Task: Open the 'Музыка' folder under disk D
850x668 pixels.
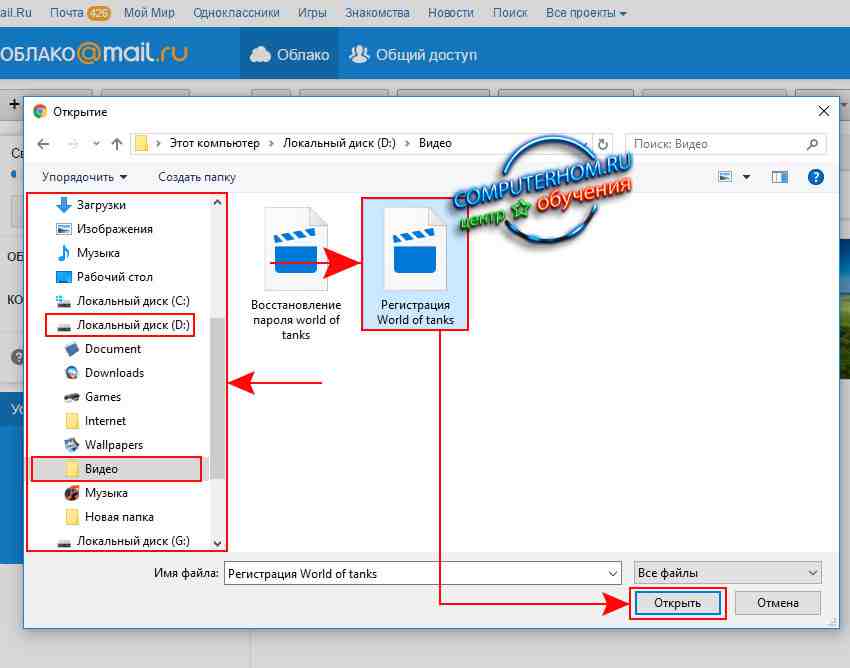Action: click(x=106, y=493)
